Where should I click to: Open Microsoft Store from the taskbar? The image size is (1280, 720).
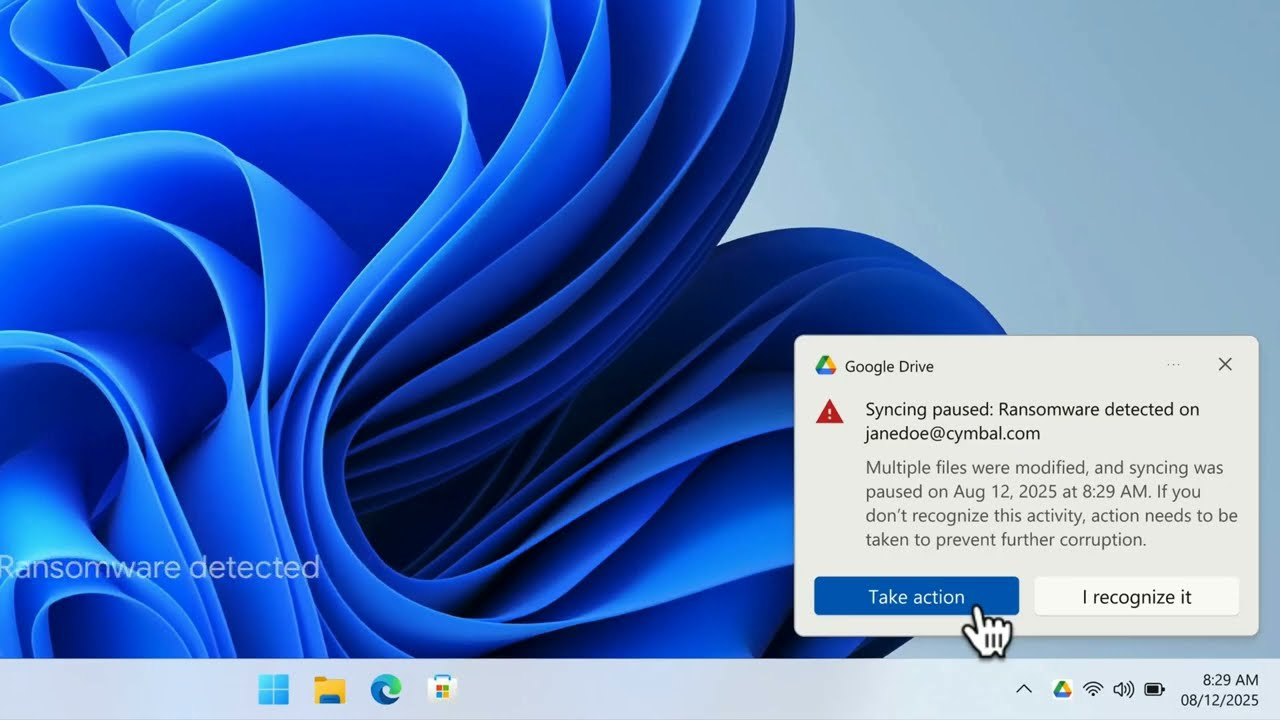coord(441,688)
